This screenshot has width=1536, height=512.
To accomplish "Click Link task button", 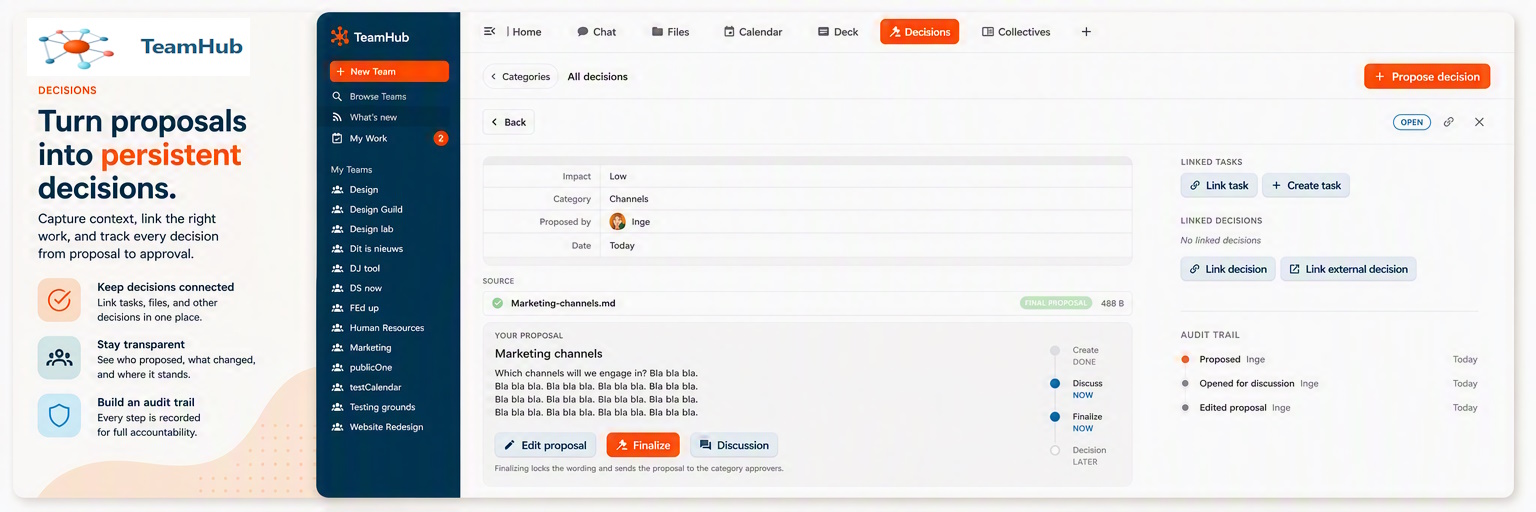I will 1219,185.
